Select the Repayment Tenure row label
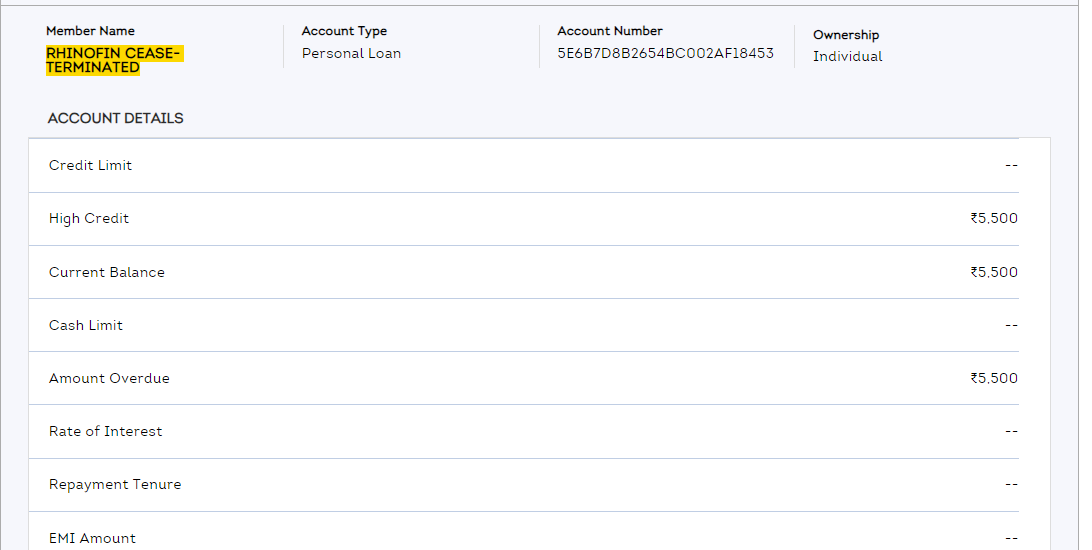 click(x=115, y=484)
